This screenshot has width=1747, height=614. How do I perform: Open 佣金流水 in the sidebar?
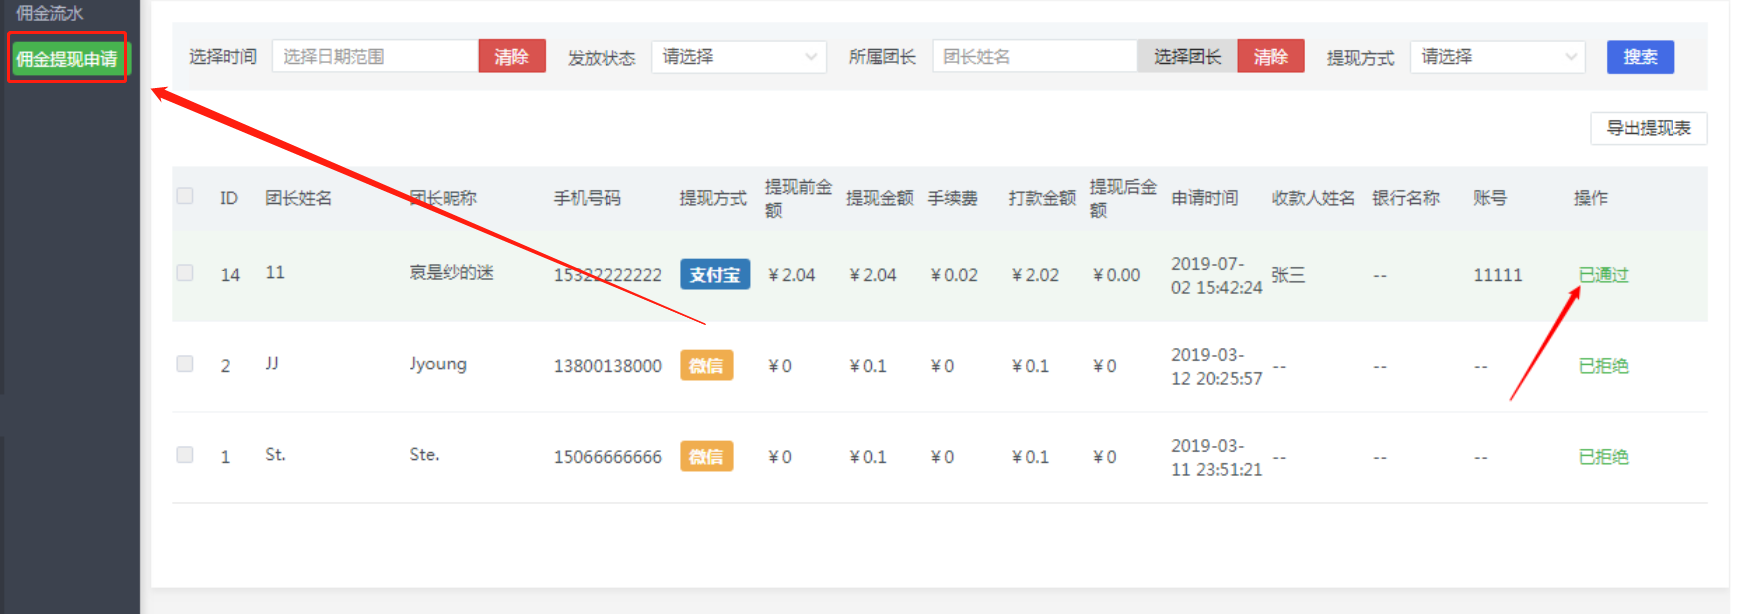click(50, 13)
